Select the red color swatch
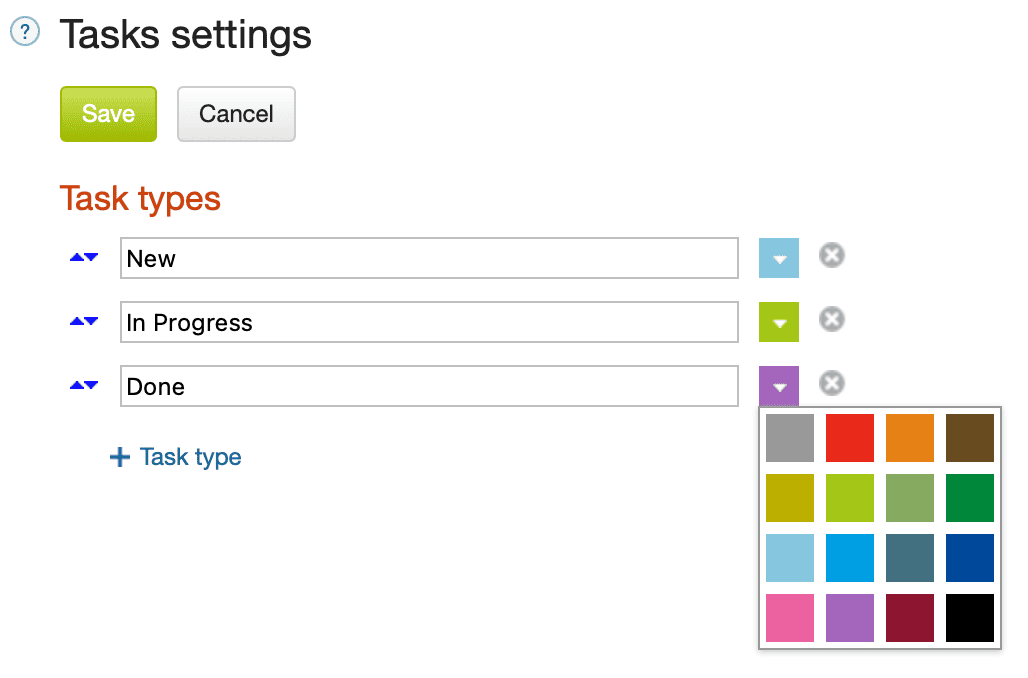Image resolution: width=1028 pixels, height=678 pixels. coord(849,437)
